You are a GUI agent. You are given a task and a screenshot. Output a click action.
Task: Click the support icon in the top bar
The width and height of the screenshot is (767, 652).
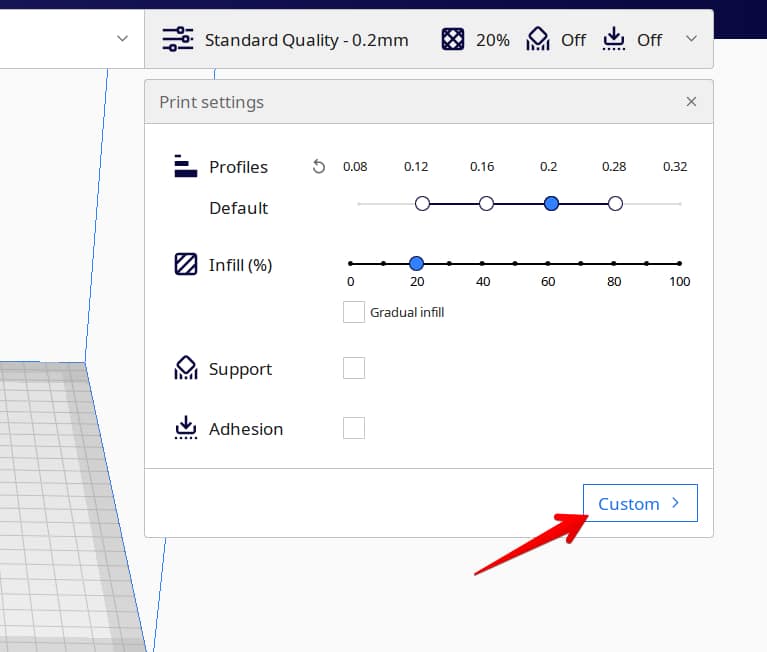tap(538, 39)
